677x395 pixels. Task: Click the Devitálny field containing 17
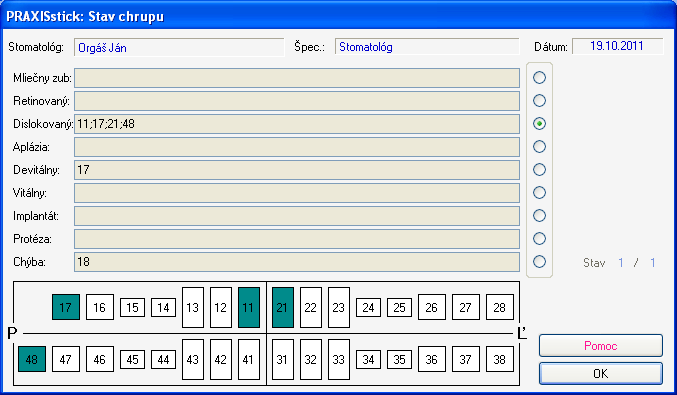[297, 170]
